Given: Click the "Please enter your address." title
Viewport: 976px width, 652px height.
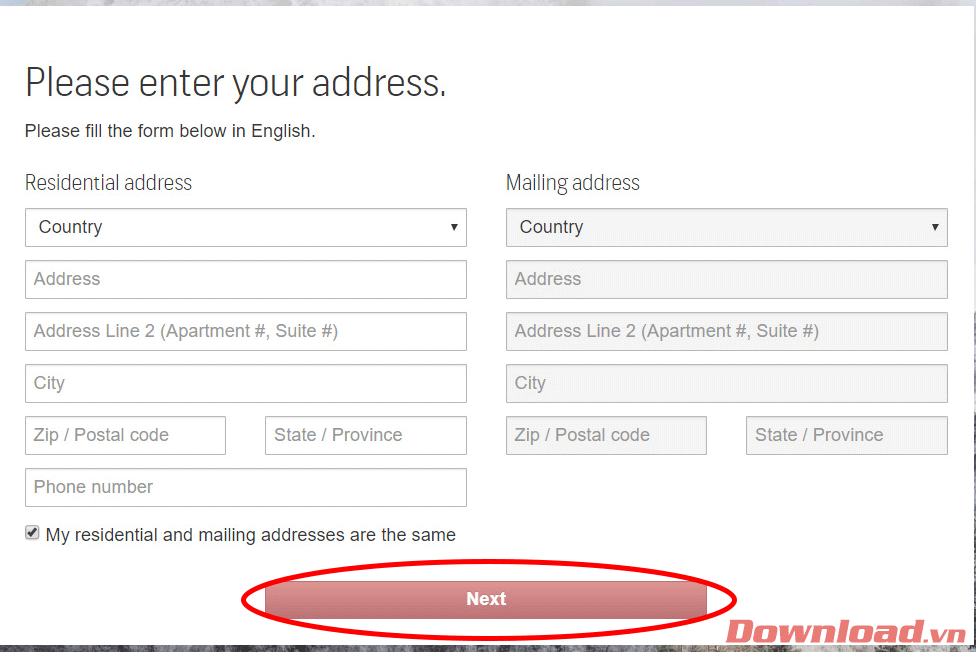Looking at the screenshot, I should pyautogui.click(x=235, y=82).
